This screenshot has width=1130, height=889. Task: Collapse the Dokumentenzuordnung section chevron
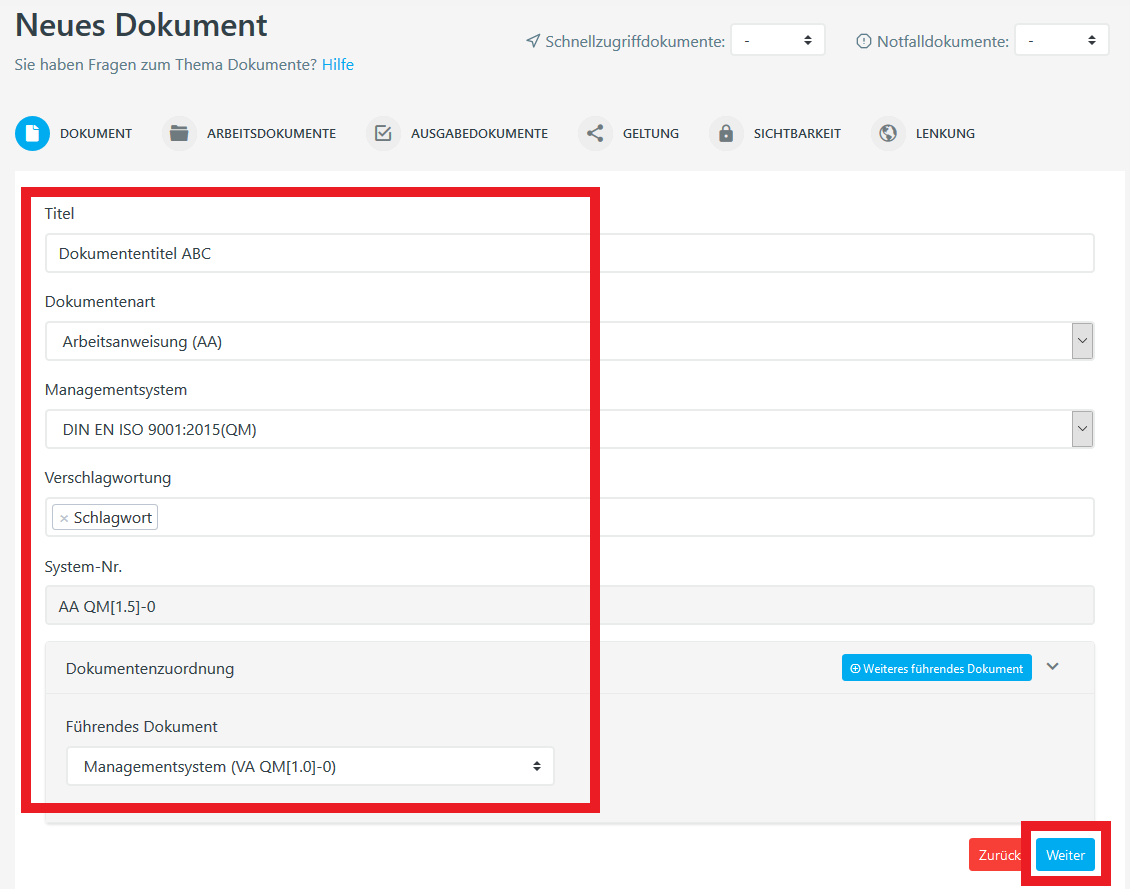point(1052,666)
